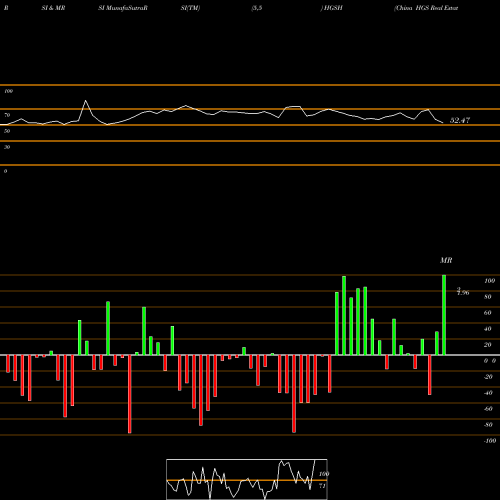
Task: Click the HGSH ticker text in header
Action: [x=333, y=8]
